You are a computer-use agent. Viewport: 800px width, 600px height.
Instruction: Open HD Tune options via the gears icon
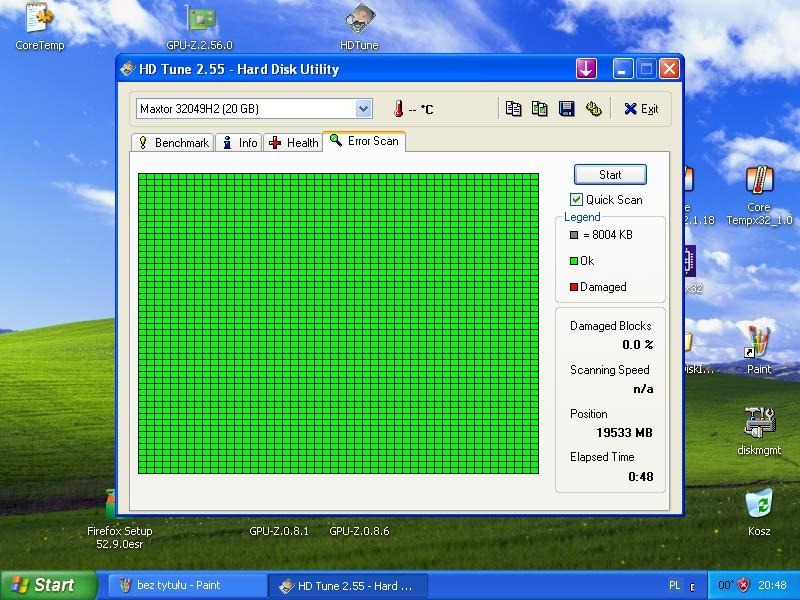[x=593, y=109]
